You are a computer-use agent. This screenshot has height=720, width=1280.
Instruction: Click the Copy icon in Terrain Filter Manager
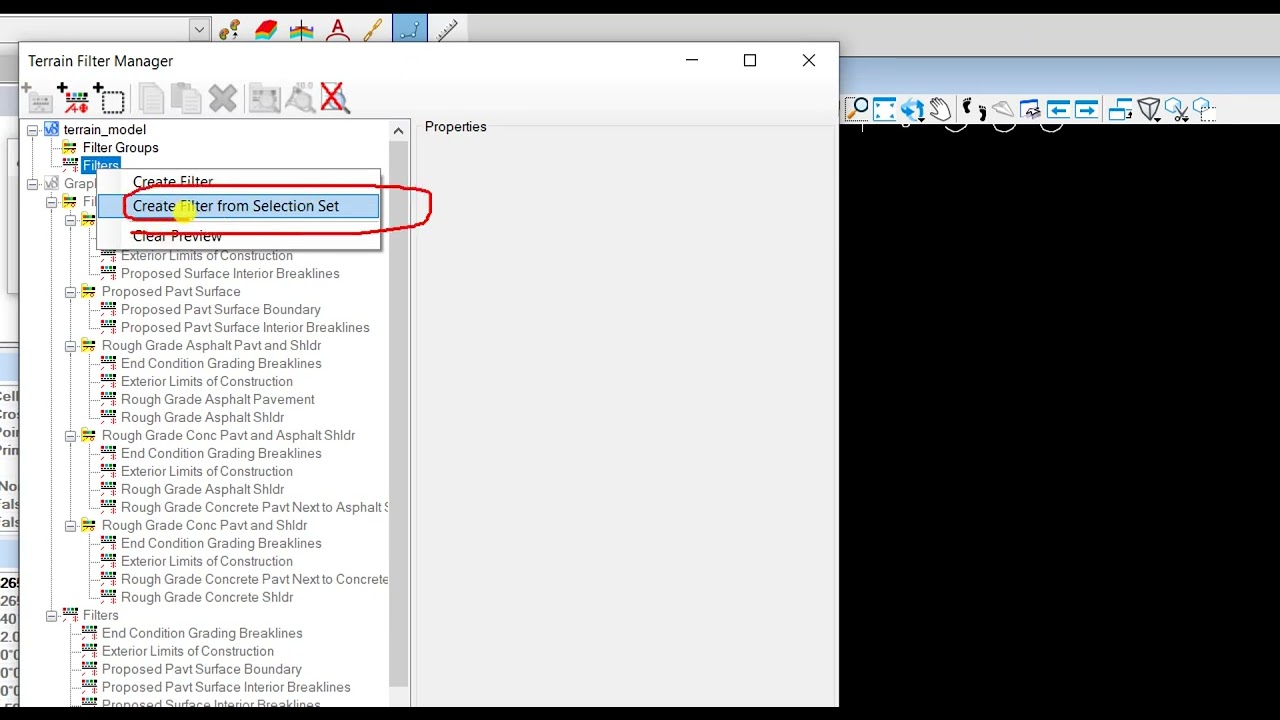tap(151, 98)
